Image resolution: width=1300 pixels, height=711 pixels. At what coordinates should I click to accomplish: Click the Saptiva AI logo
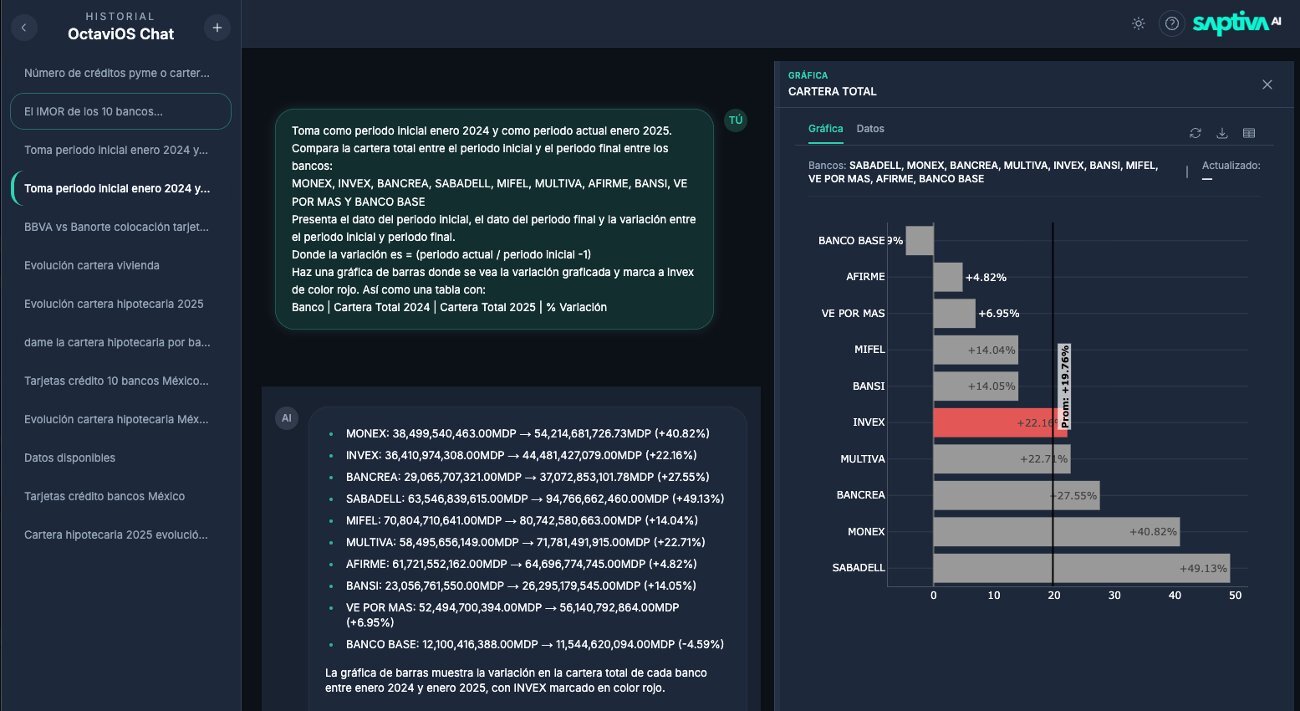point(1236,24)
